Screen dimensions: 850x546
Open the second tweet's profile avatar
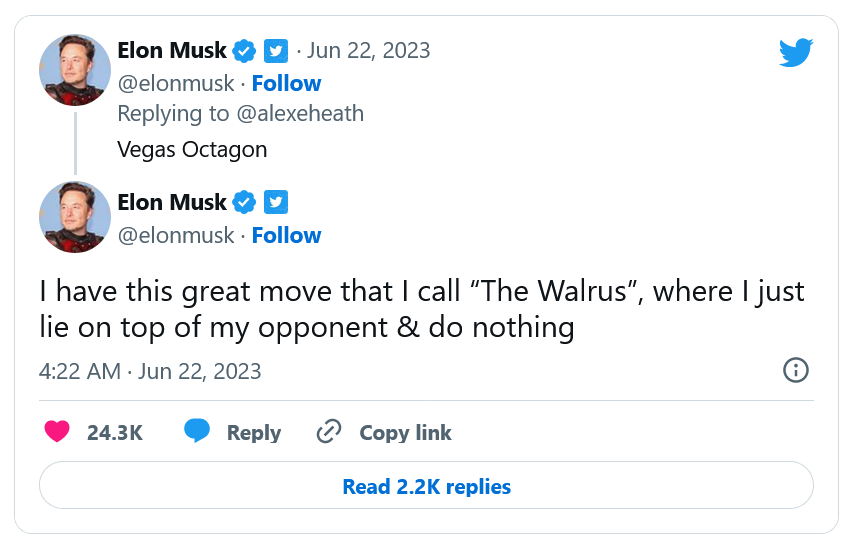coord(75,217)
